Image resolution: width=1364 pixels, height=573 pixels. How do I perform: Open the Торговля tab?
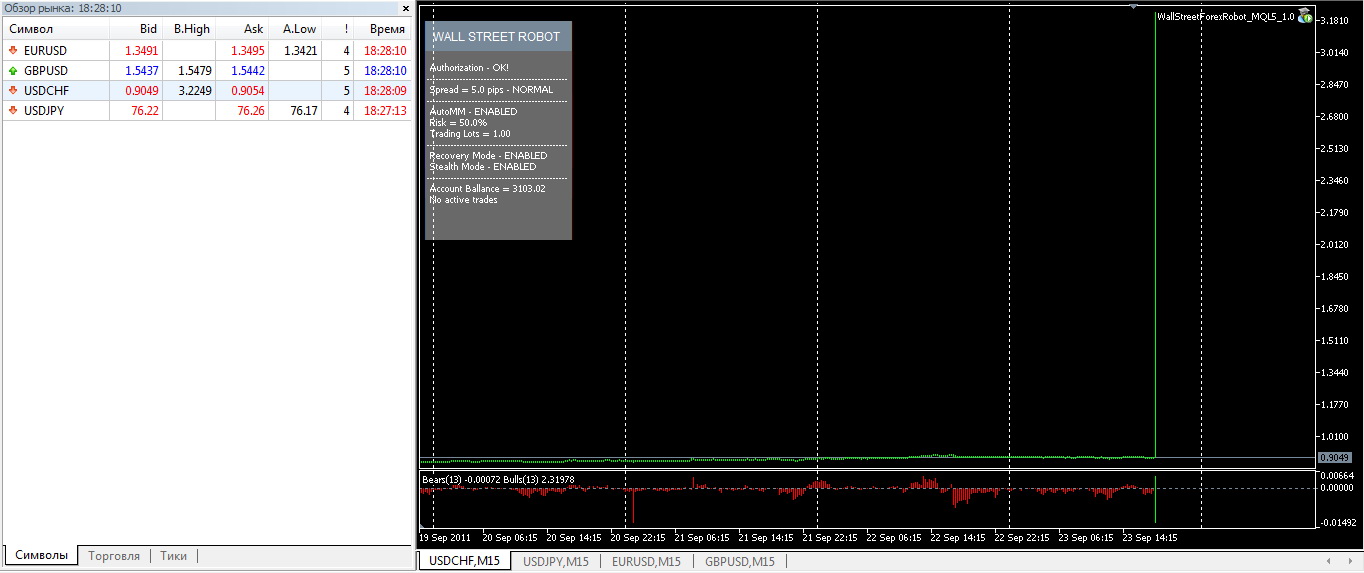pyautogui.click(x=114, y=555)
